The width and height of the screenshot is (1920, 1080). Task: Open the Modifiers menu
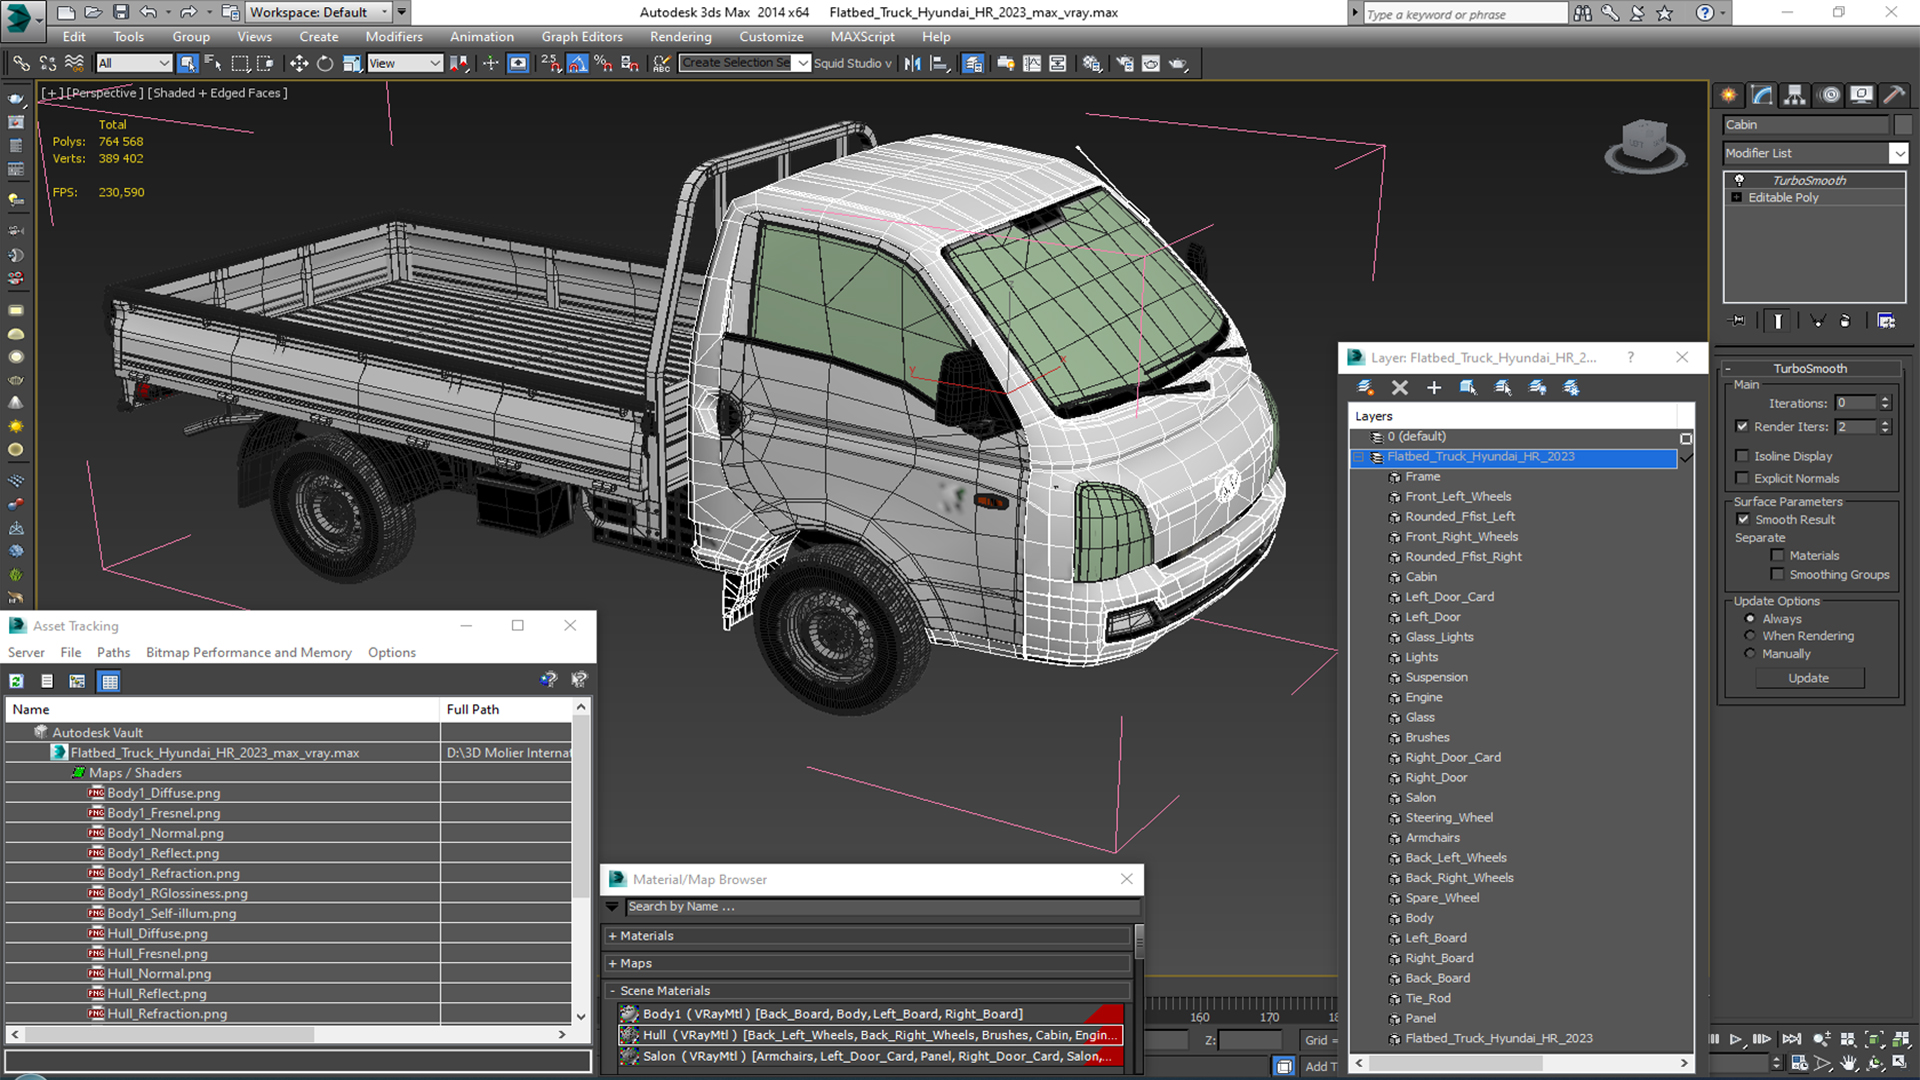(x=394, y=37)
